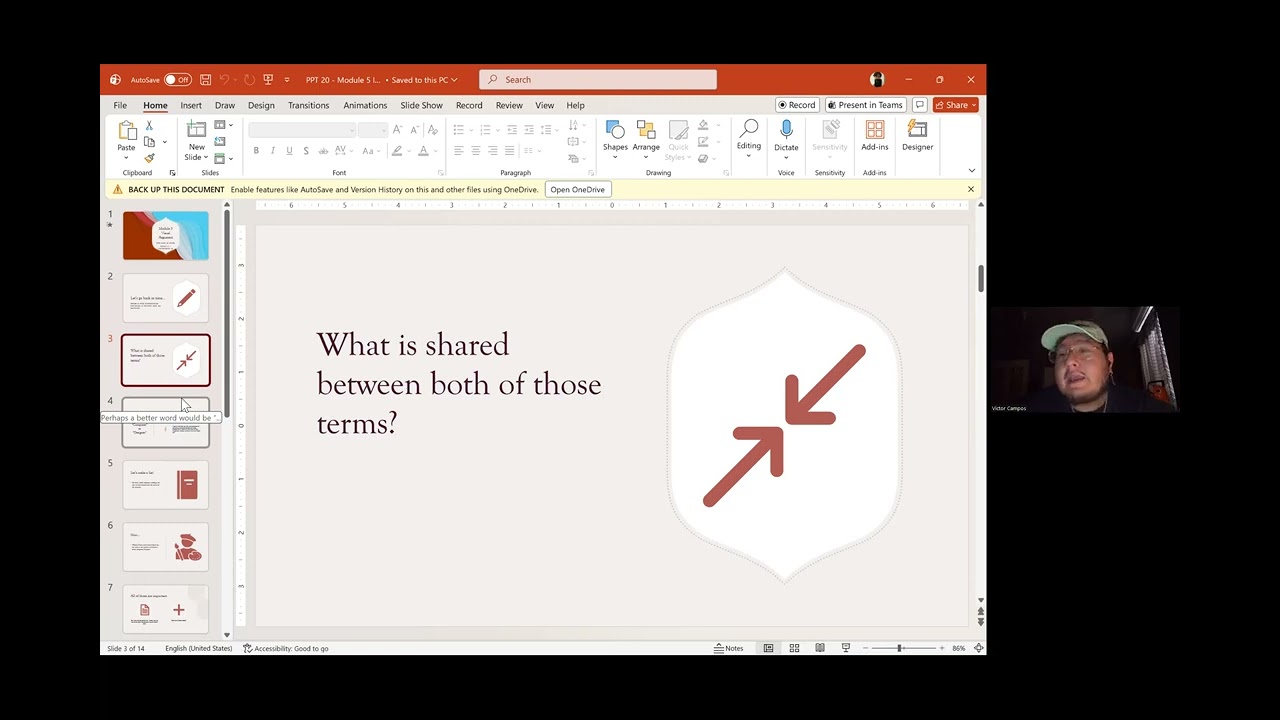Close the Back Up This Document banner
This screenshot has width=1280, height=720.
[970, 189]
